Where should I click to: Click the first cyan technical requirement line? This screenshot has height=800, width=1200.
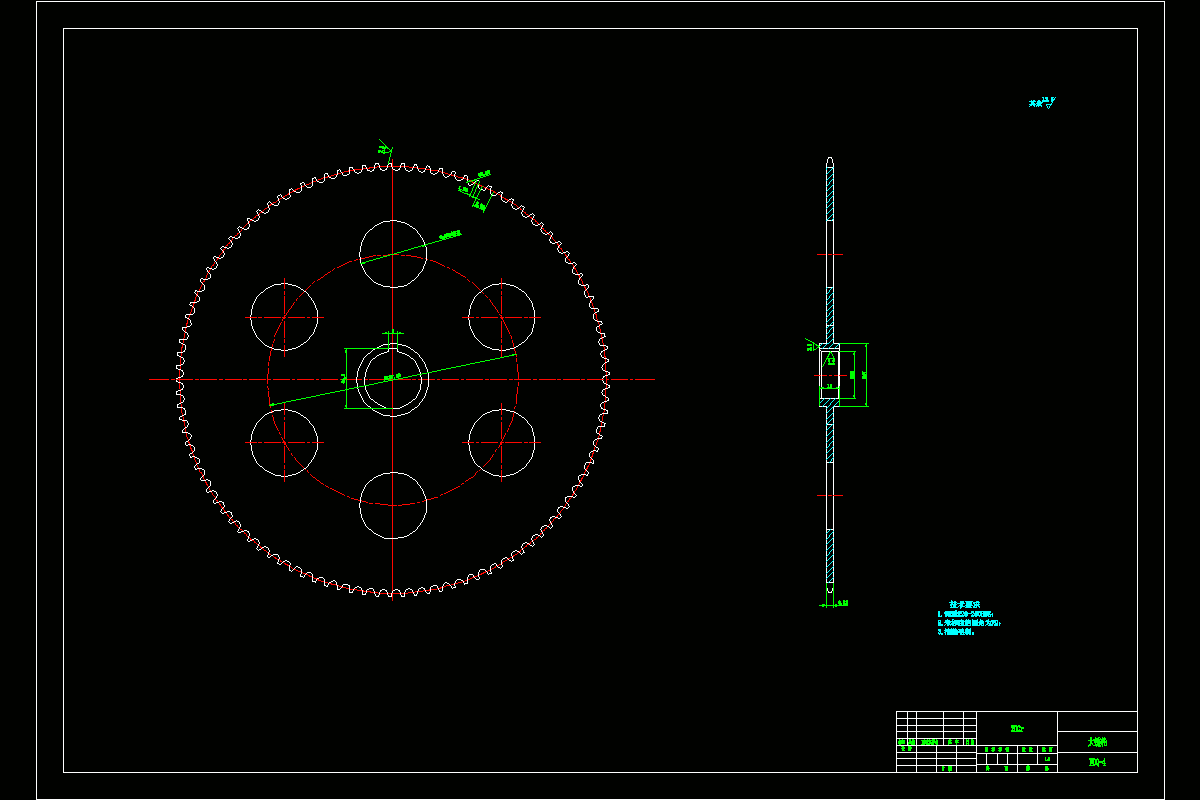pos(965,614)
